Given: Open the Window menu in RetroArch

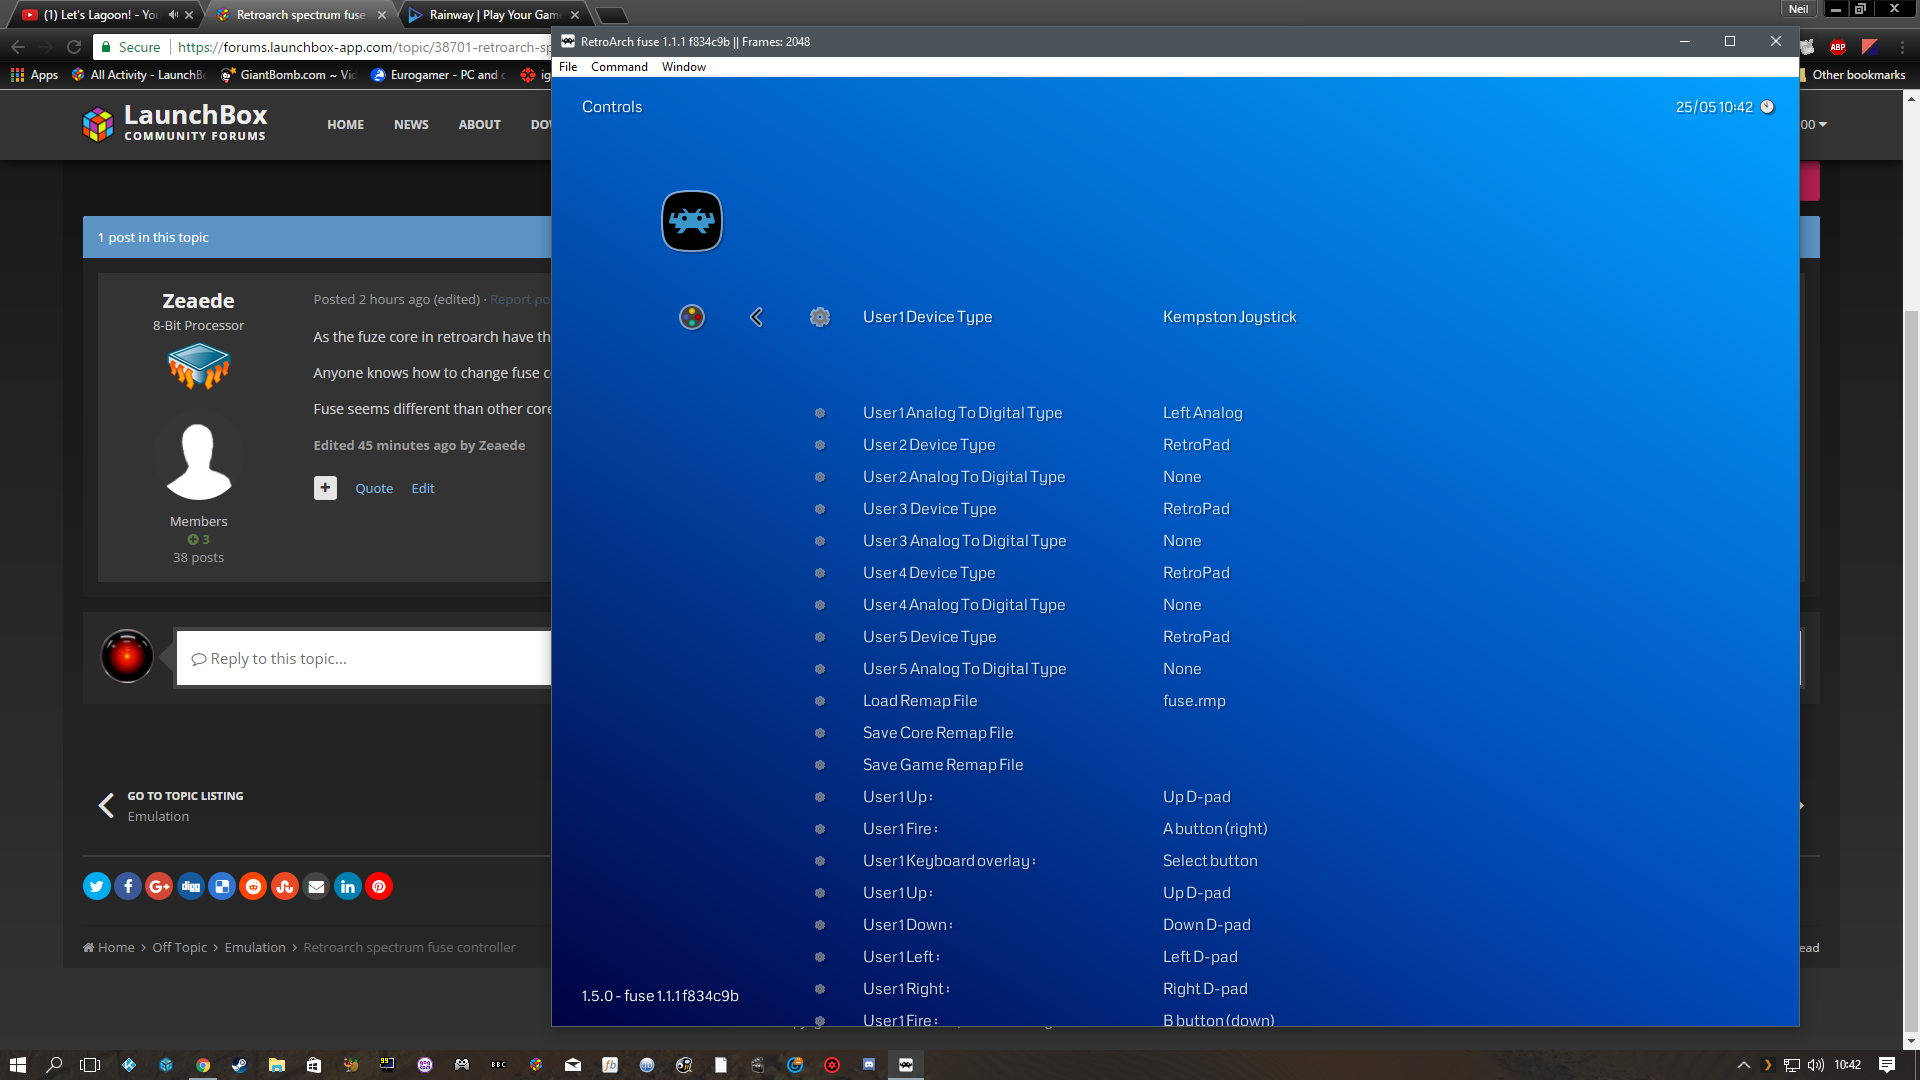Looking at the screenshot, I should click(x=684, y=67).
